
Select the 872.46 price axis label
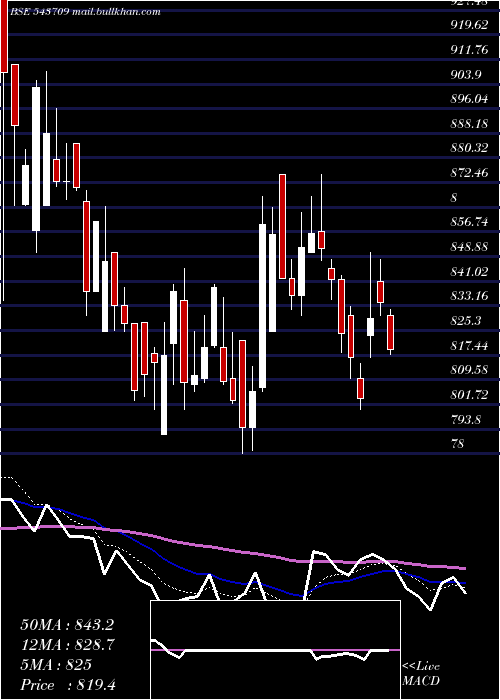pyautogui.click(x=469, y=173)
